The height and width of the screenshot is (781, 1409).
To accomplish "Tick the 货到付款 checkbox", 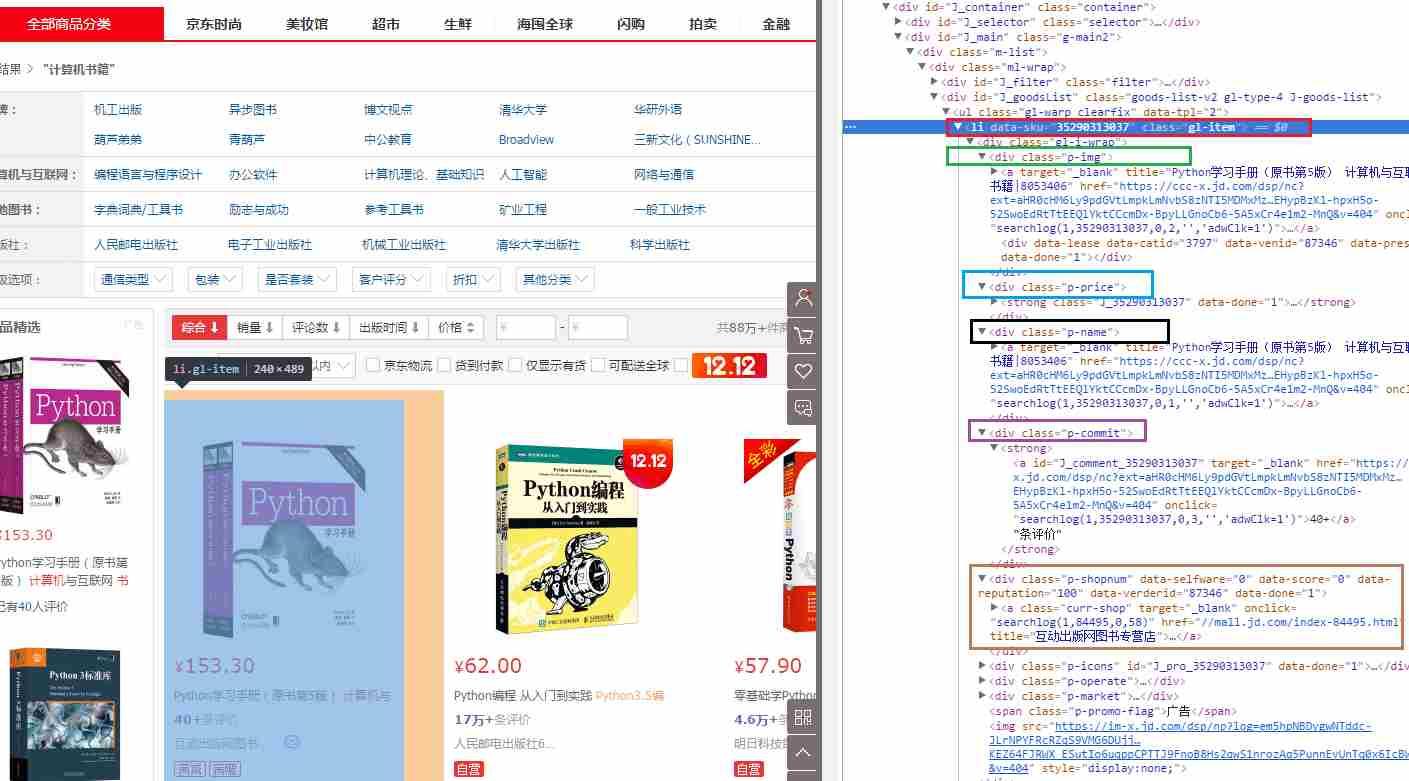I will 445,366.
